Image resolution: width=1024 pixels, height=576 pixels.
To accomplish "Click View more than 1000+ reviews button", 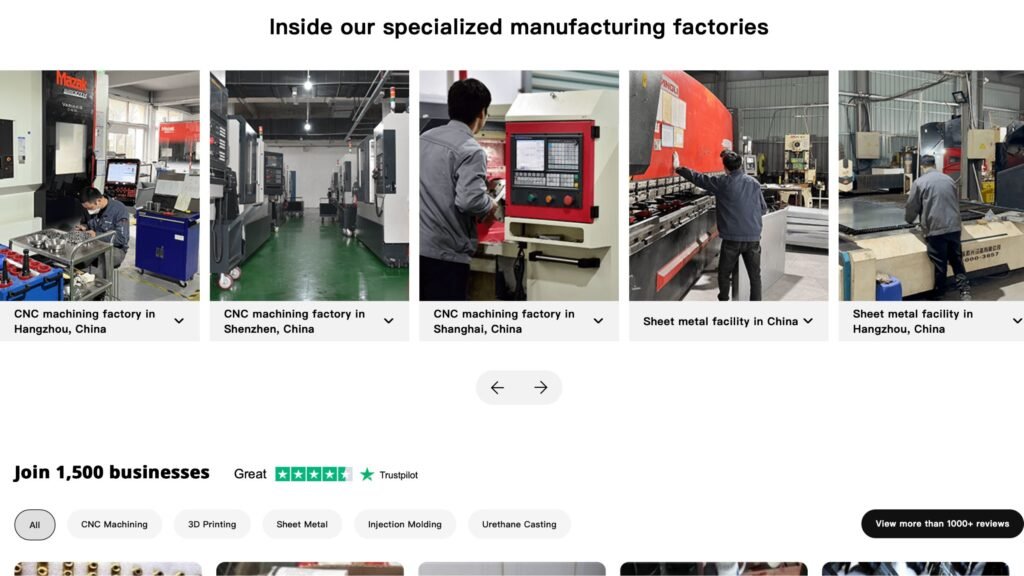I will [942, 524].
